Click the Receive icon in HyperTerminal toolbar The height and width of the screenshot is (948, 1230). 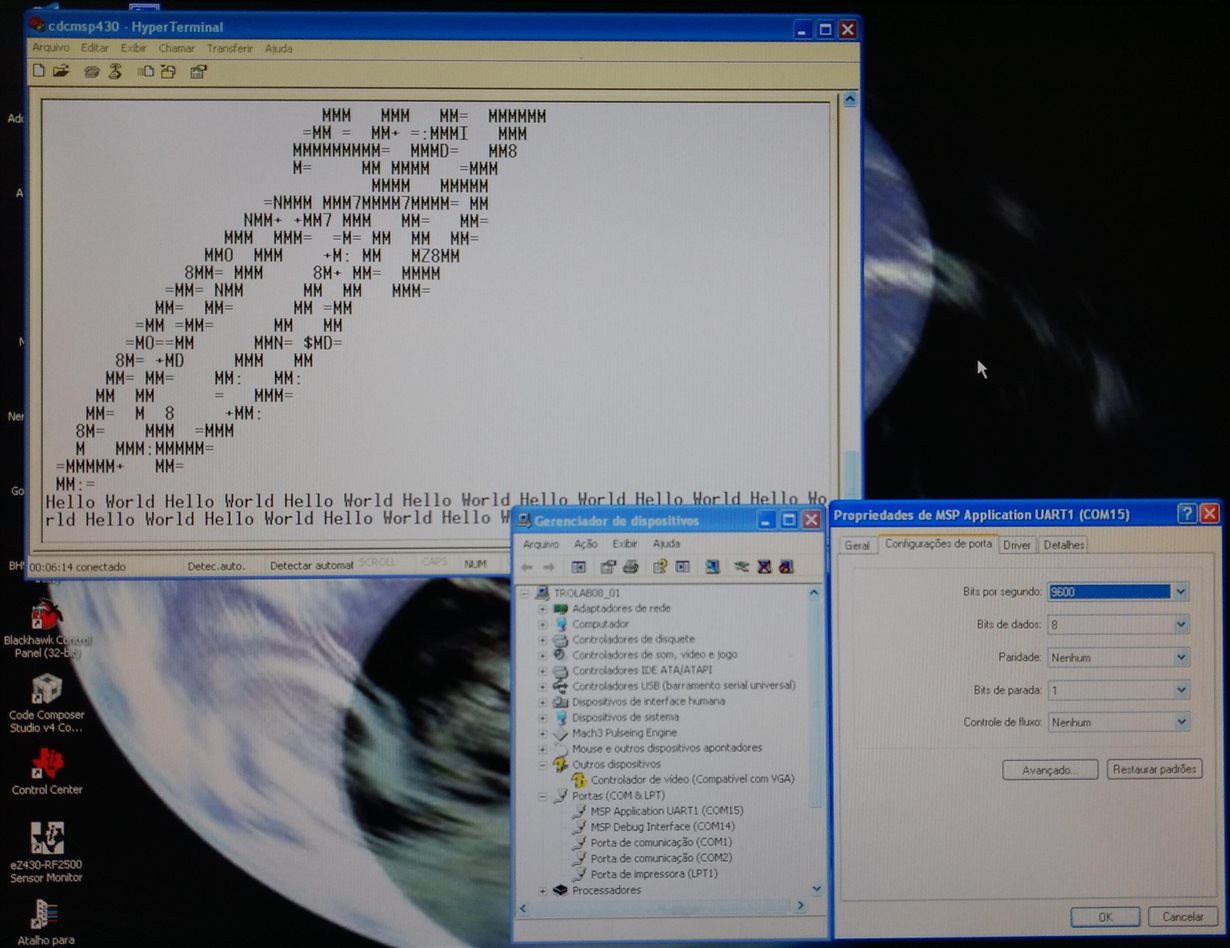click(168, 71)
